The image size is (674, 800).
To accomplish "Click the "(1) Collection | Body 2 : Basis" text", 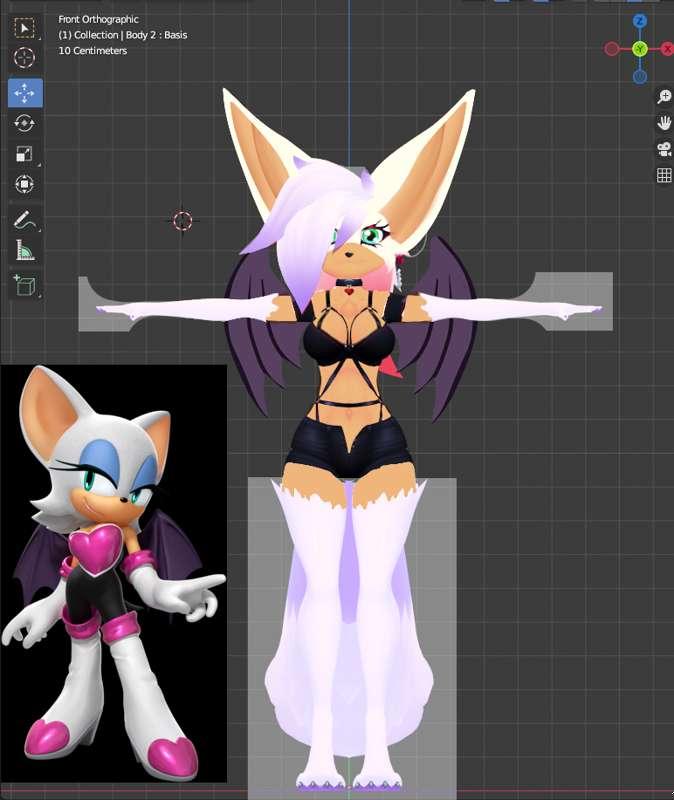I will tap(123, 35).
